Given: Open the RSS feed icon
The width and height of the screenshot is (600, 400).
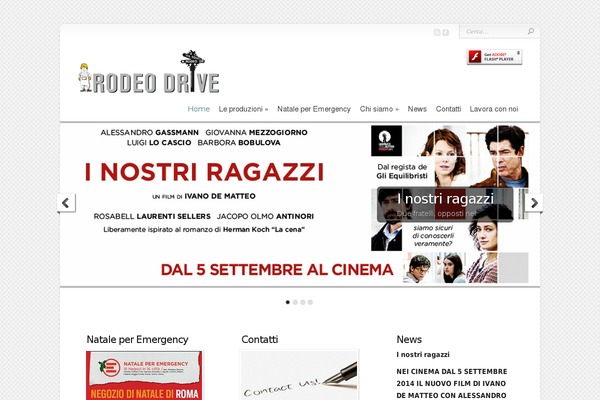Looking at the screenshot, I should pyautogui.click(x=437, y=33).
